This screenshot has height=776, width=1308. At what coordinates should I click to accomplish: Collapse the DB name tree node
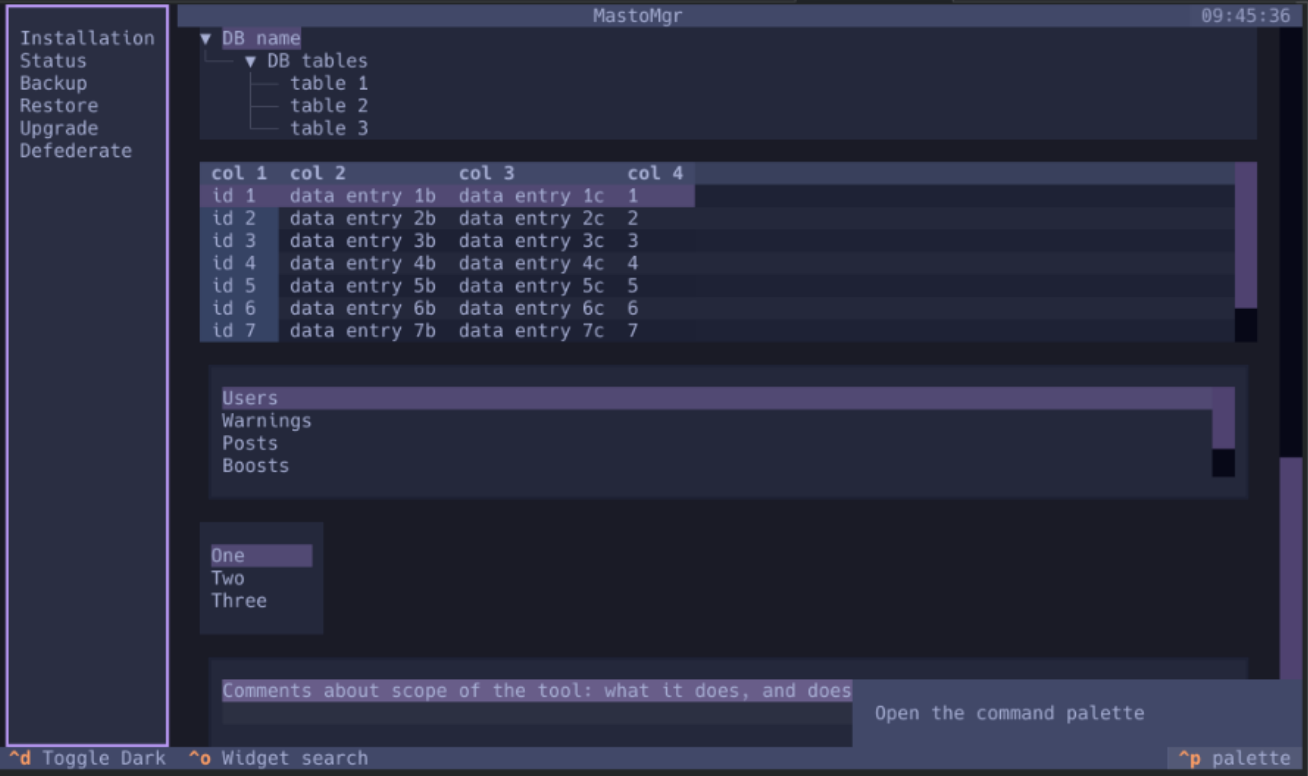point(206,39)
